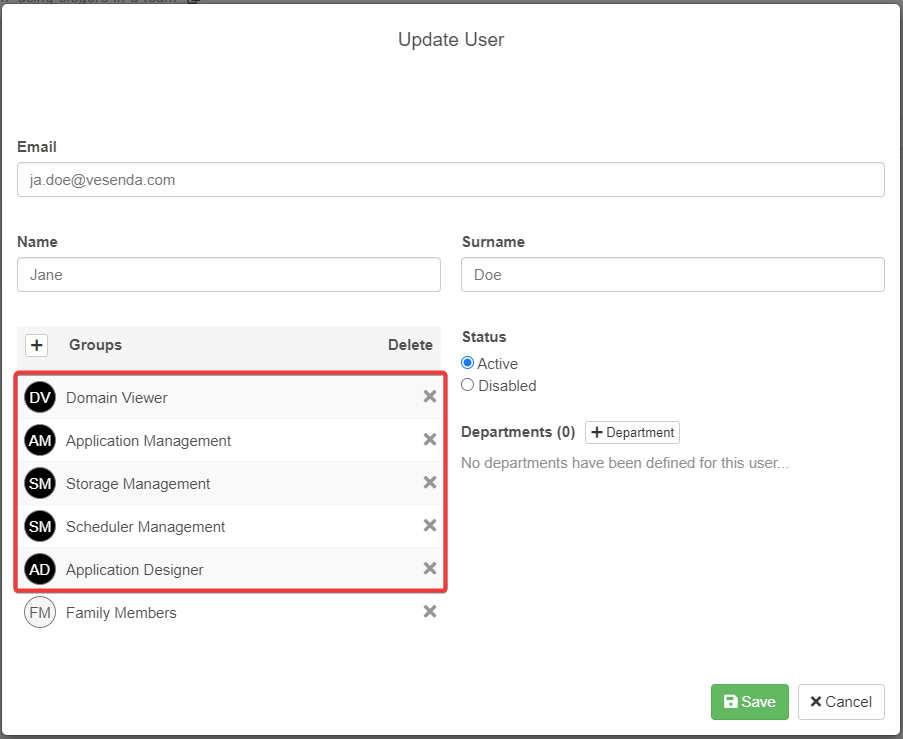Screen dimensions: 903x739
Task: Remove the Domain Viewer group
Action: click(430, 397)
